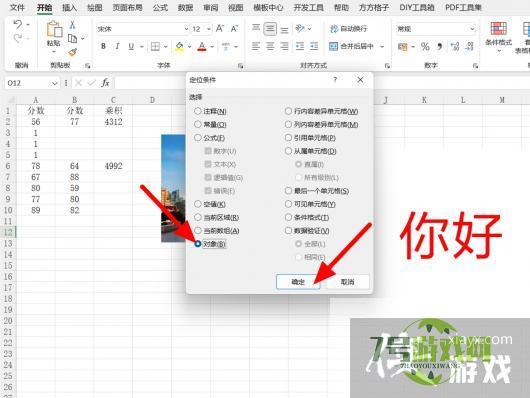Open the fill color dropdown arrow
Viewport: 530px width, 398px height.
tap(190, 47)
